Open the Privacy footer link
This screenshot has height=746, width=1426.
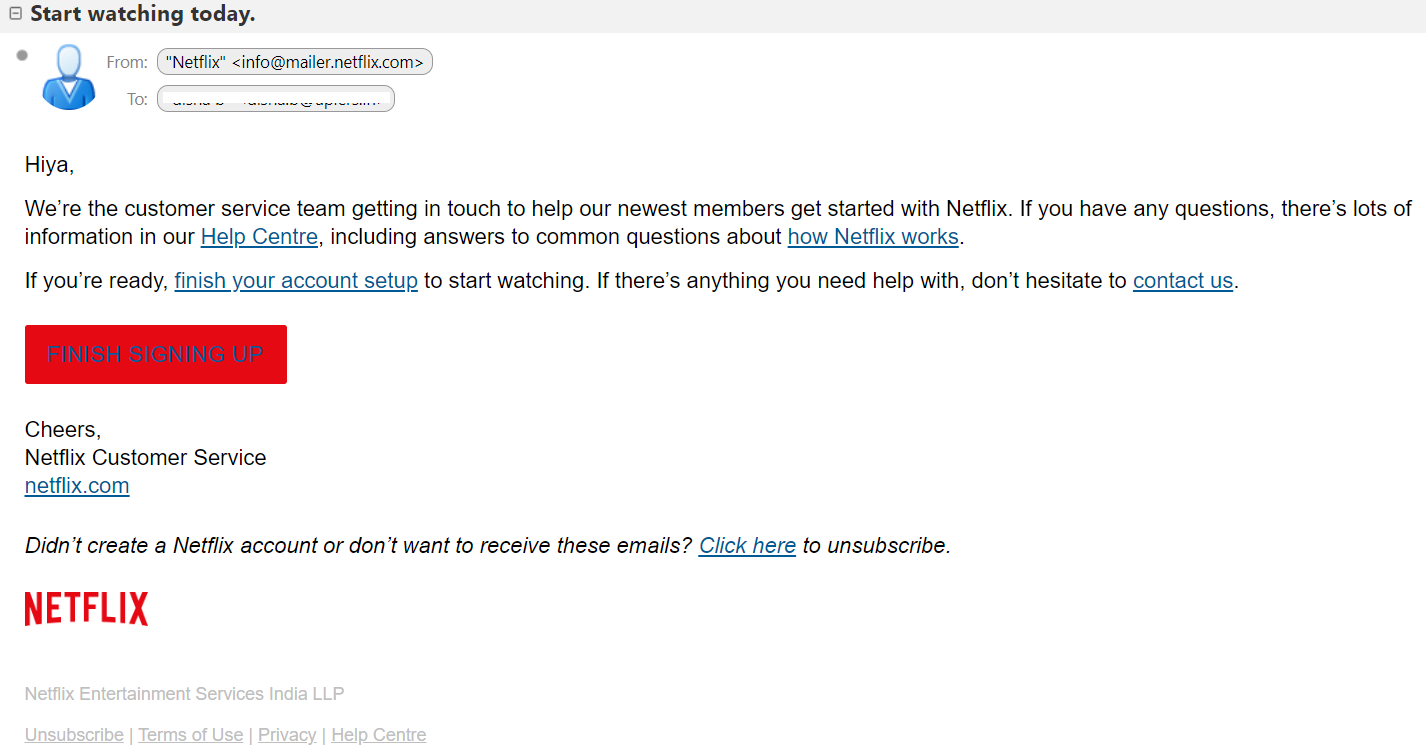[x=287, y=735]
